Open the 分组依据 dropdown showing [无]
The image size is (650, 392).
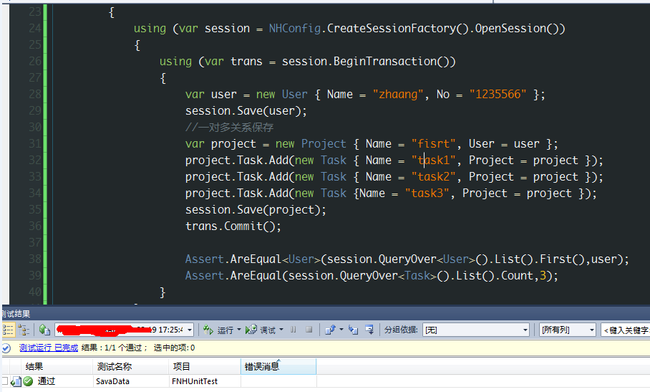pos(475,330)
